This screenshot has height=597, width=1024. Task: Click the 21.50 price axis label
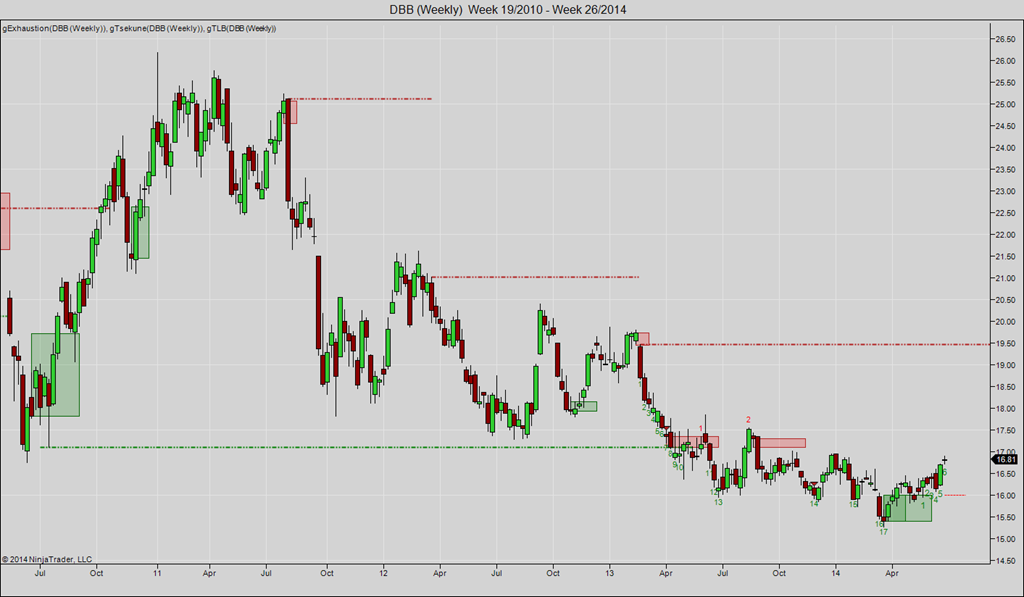1004,257
